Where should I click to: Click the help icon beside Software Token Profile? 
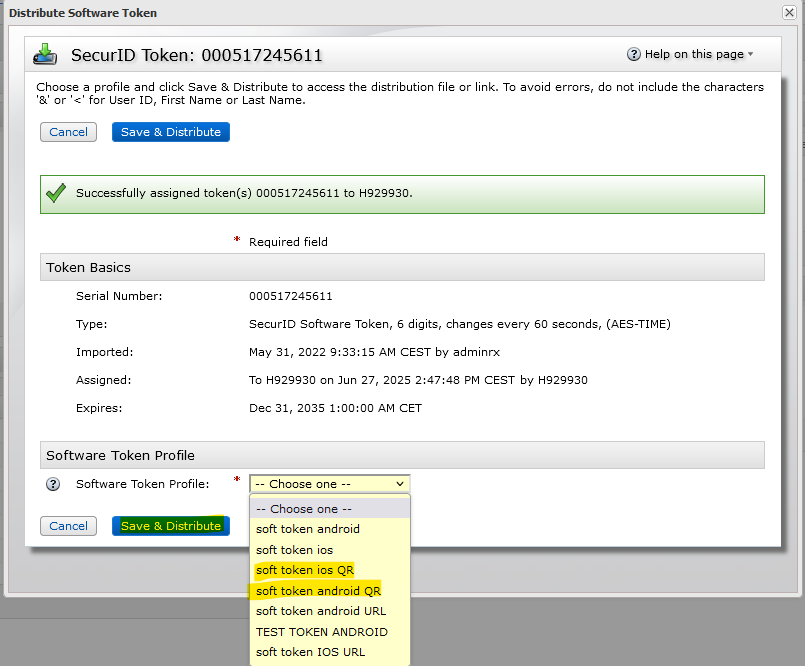[x=53, y=484]
